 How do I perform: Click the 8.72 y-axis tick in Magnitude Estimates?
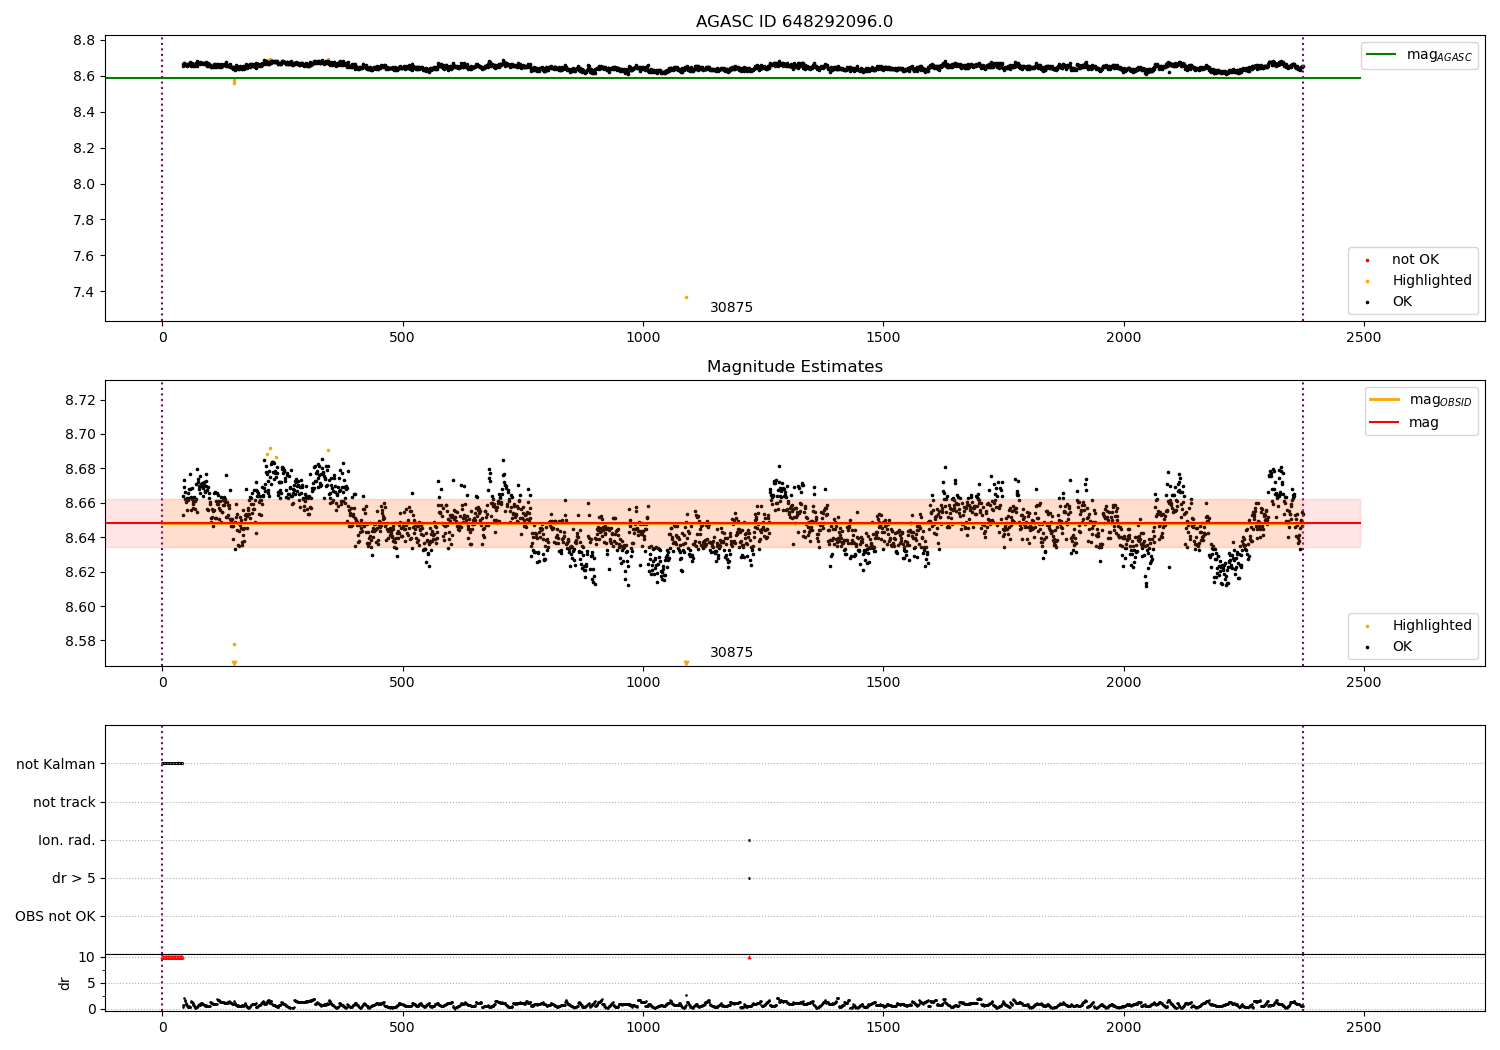click(79, 400)
